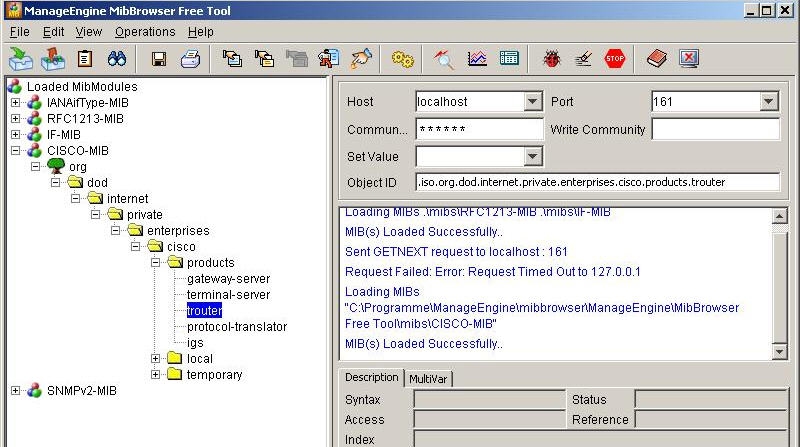Click the binoculars Find Node icon

[x=117, y=59]
